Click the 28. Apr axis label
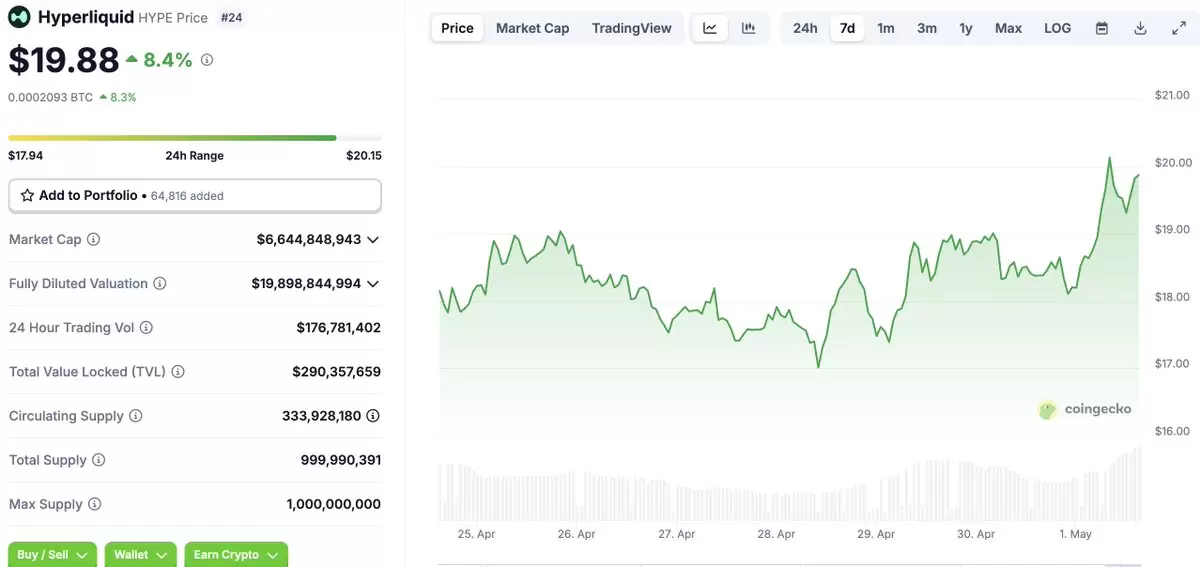Screen dimensions: 1200x567 777,534
